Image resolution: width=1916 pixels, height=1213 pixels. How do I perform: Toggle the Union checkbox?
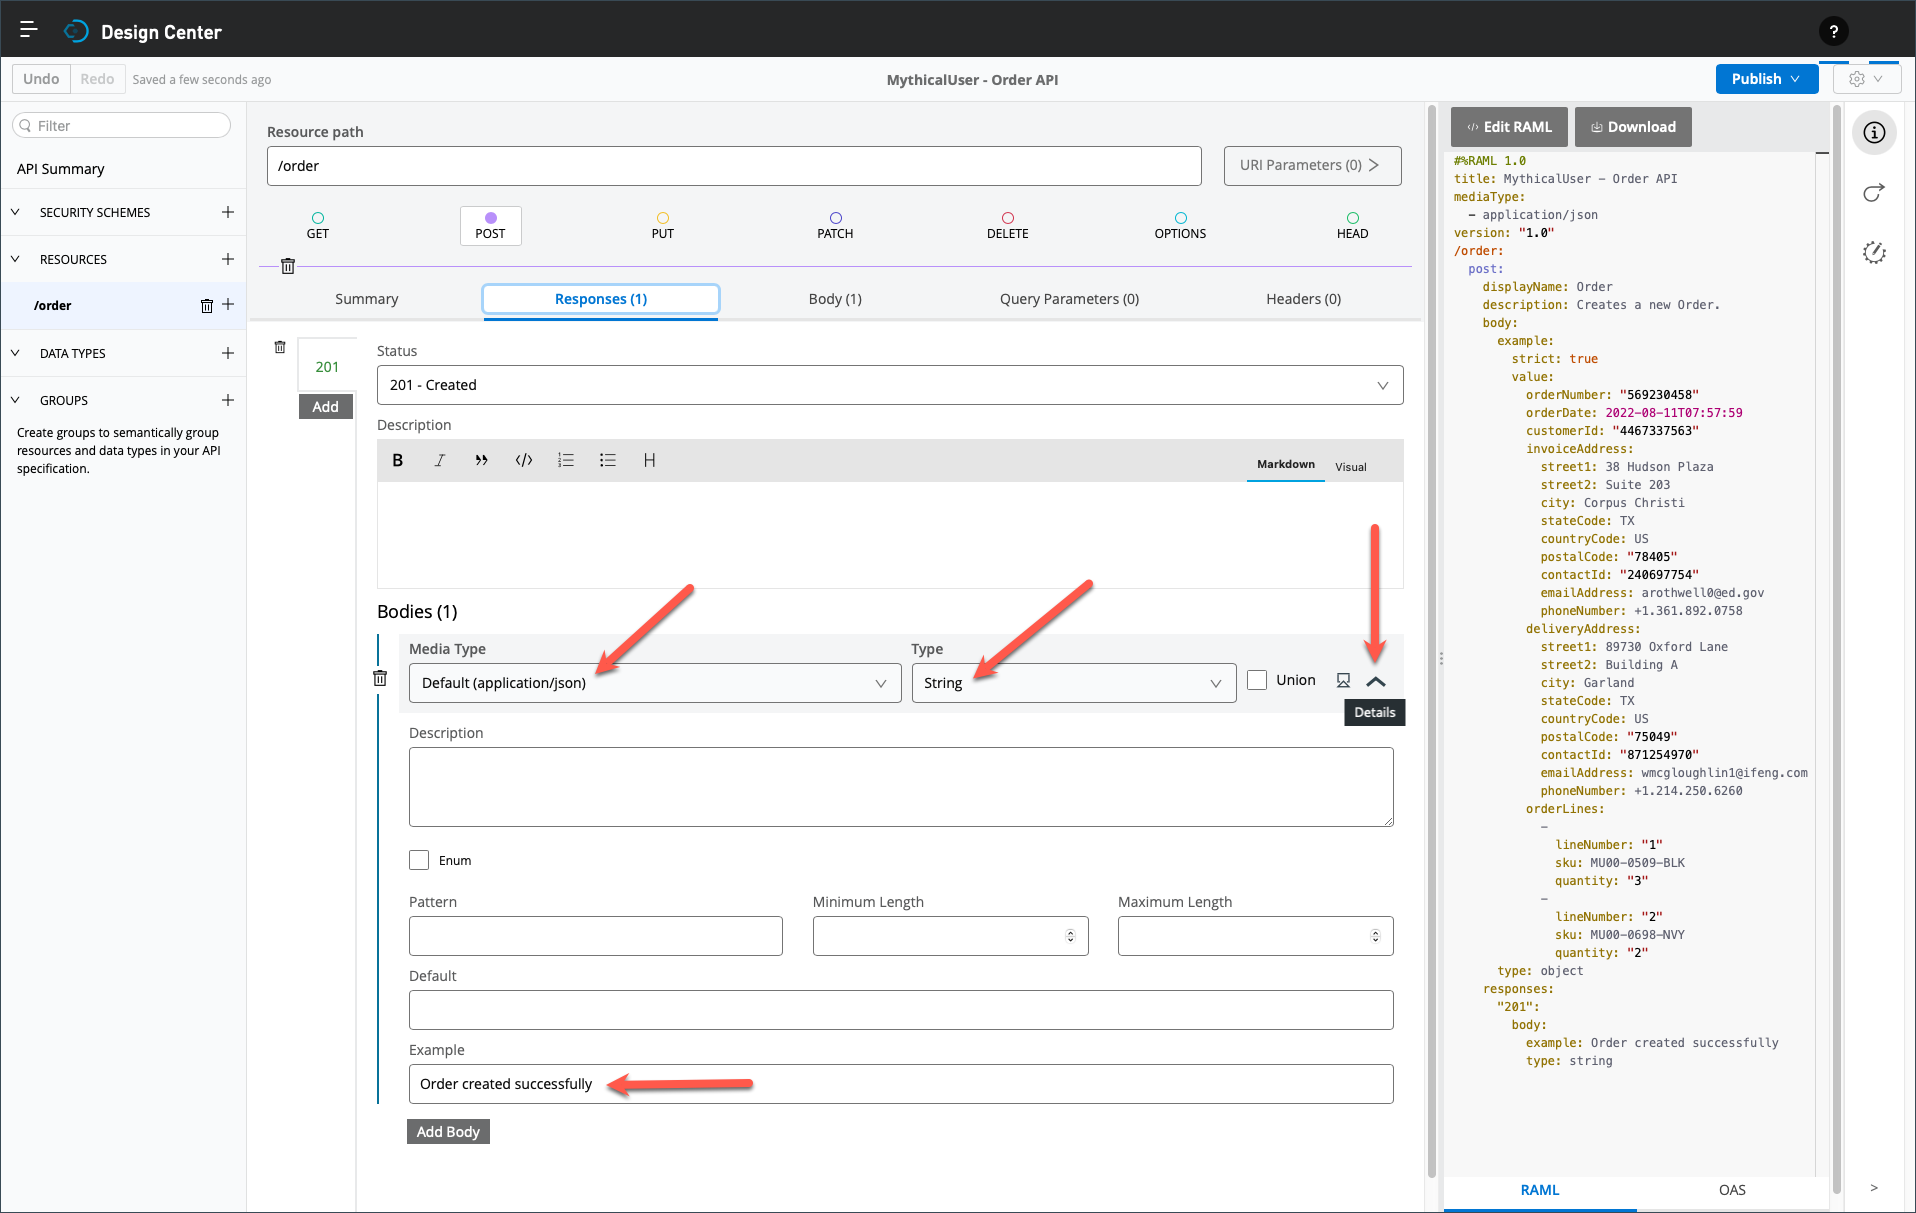tap(1257, 680)
